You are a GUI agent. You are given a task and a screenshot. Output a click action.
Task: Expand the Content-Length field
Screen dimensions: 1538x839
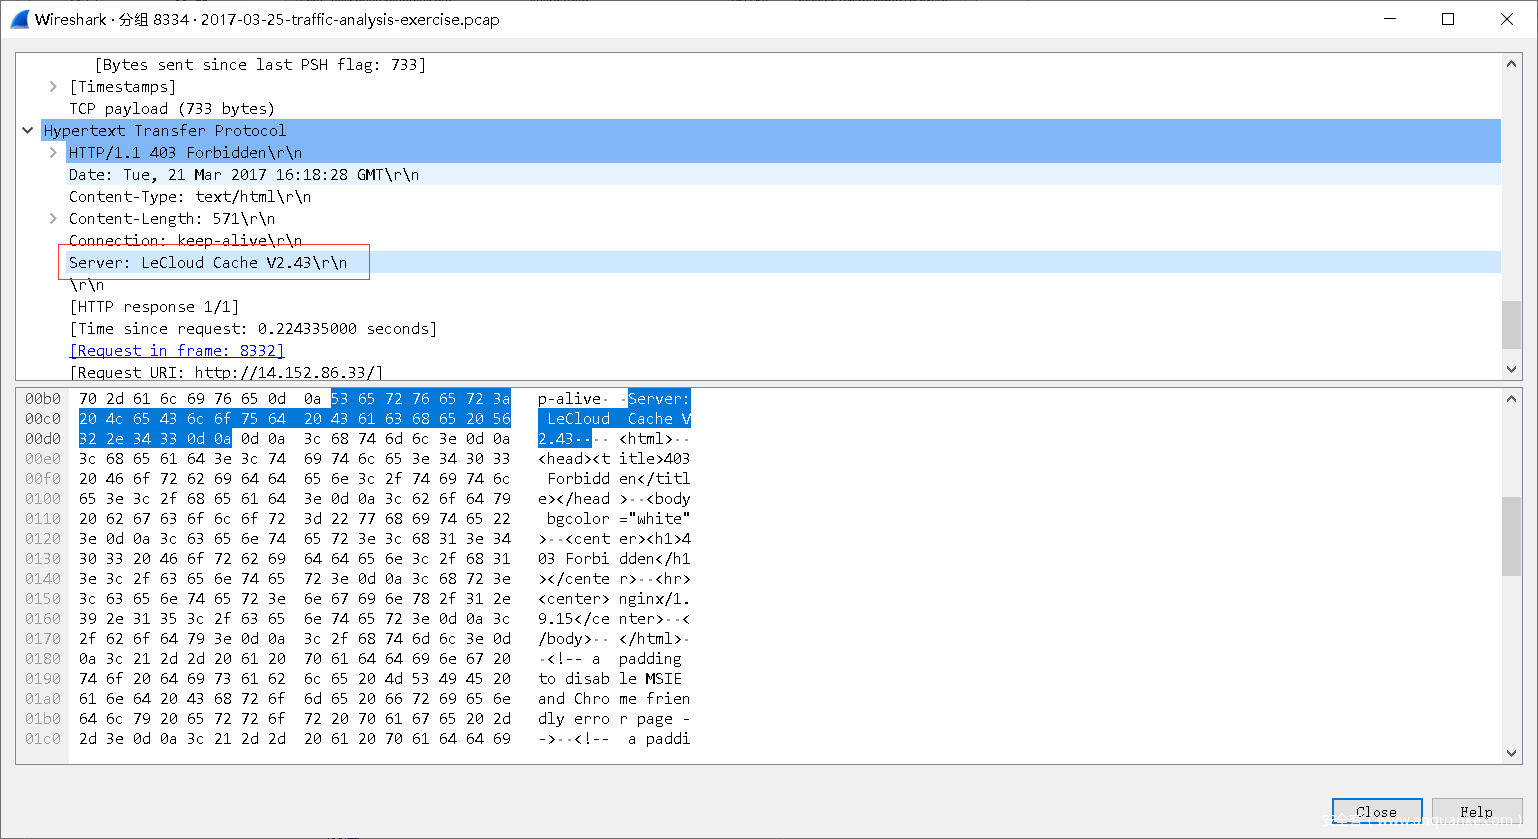[53, 219]
